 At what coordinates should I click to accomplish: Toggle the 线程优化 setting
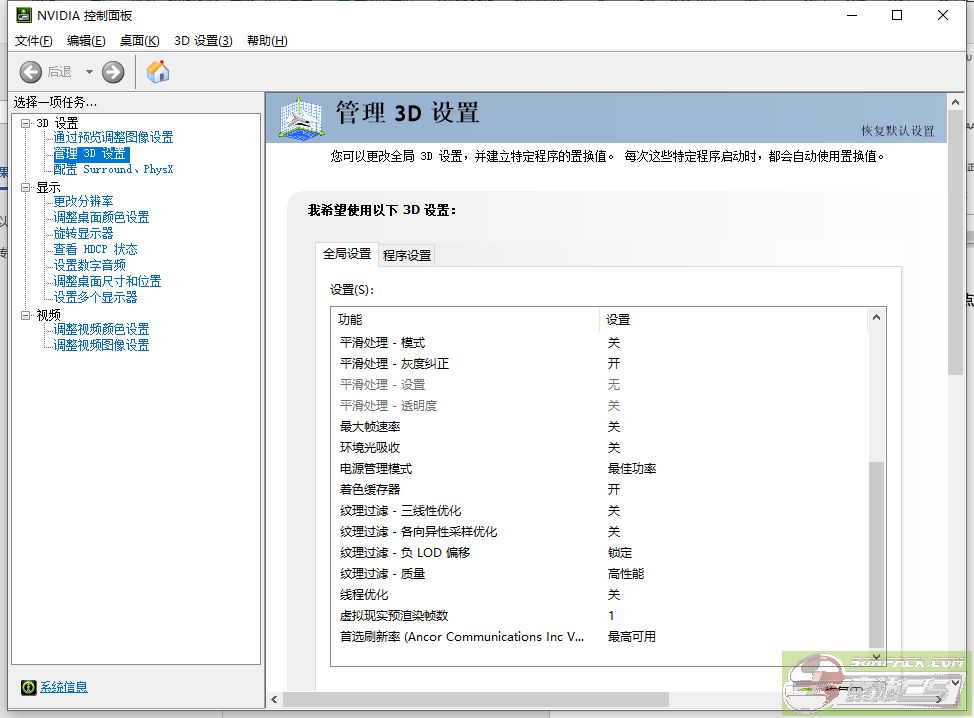click(614, 594)
